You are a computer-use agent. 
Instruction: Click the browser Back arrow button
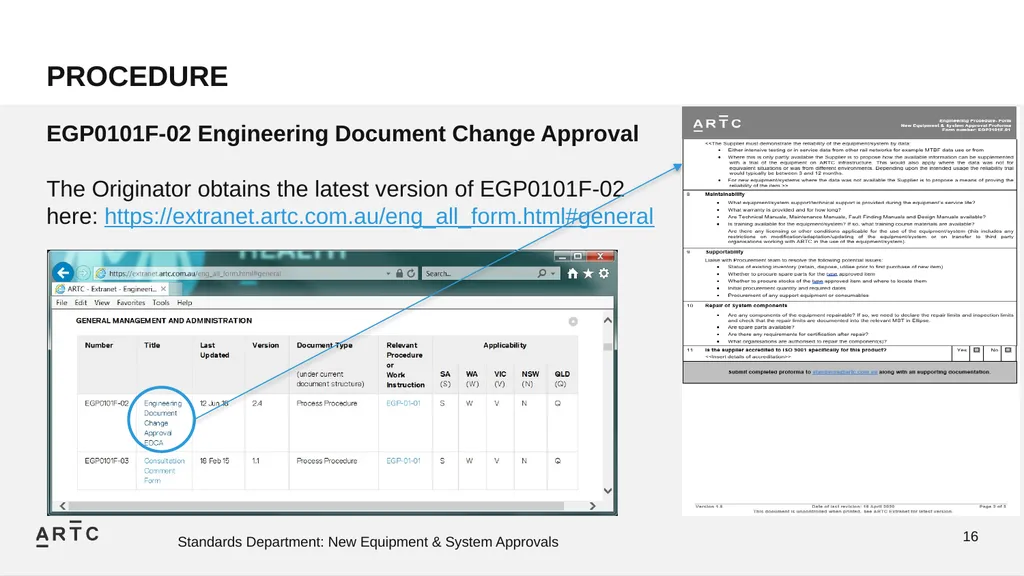pyautogui.click(x=63, y=273)
